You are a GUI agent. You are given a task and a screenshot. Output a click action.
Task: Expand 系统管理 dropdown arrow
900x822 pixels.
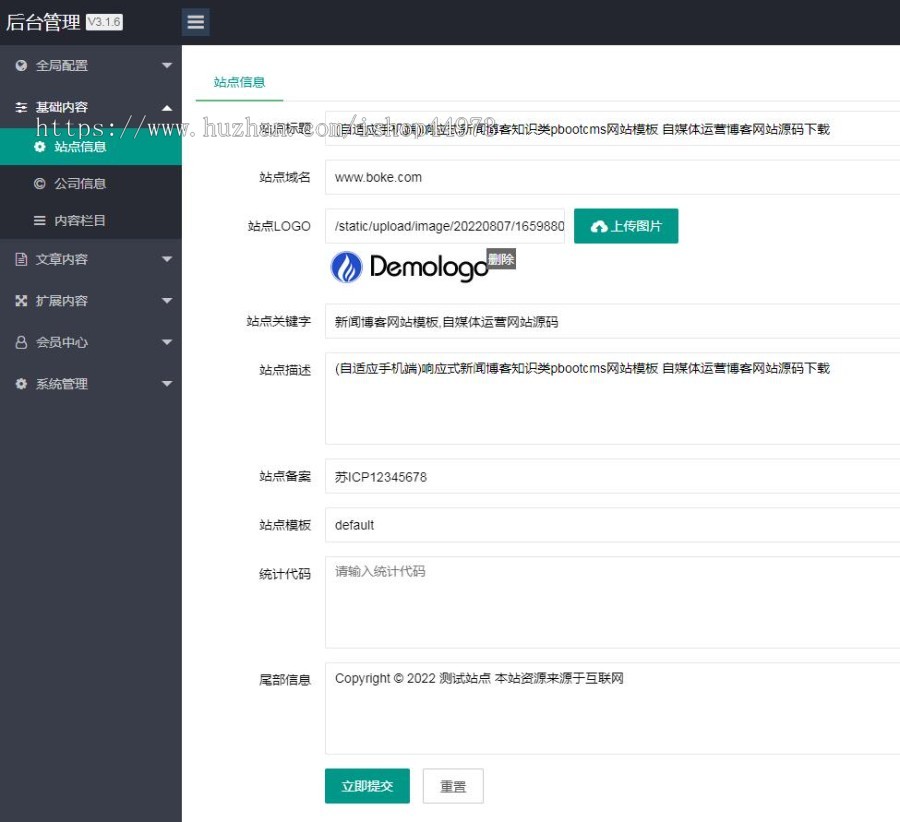[x=167, y=383]
